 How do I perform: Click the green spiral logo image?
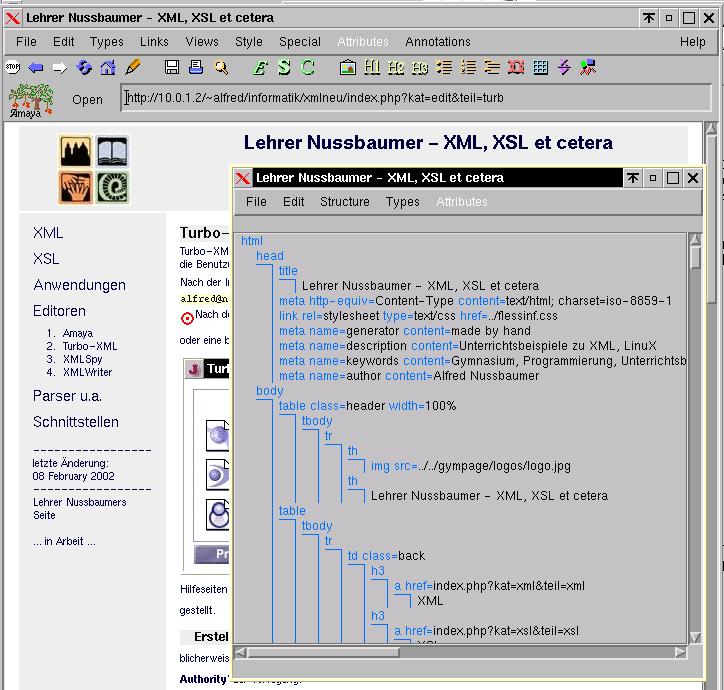click(113, 187)
